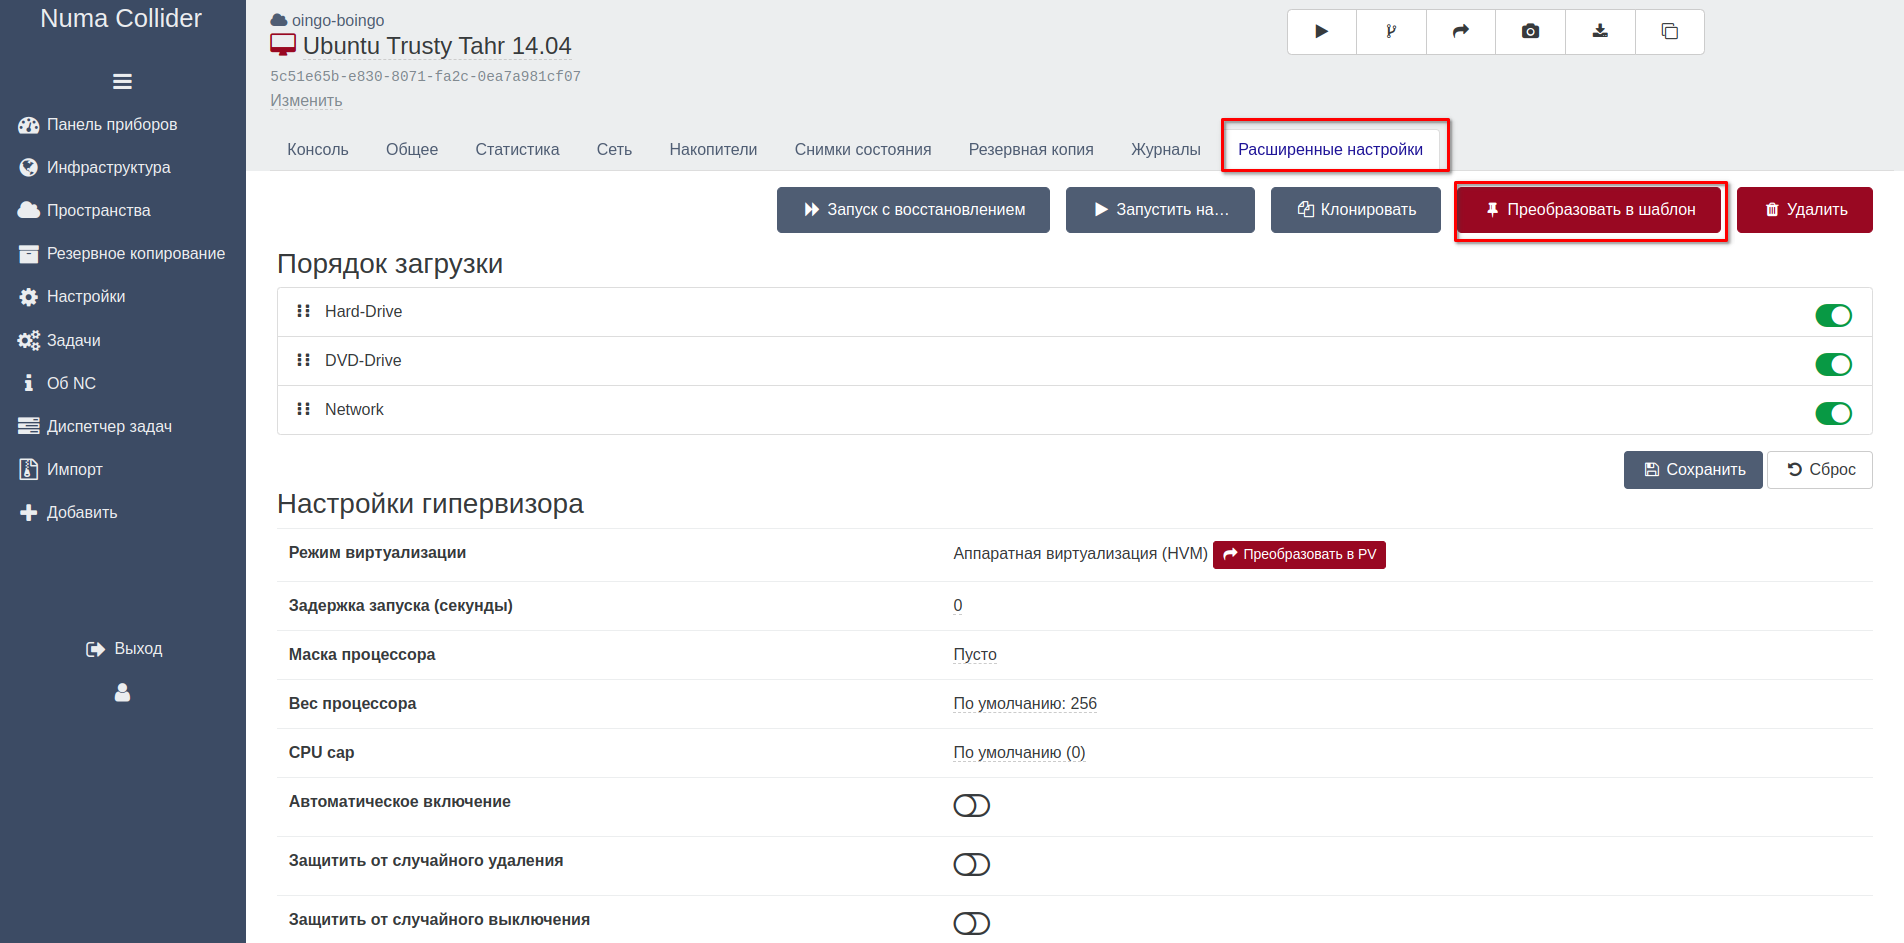Click the copy VM toolbar icon
Image resolution: width=1904 pixels, height=943 pixels.
tap(1670, 32)
